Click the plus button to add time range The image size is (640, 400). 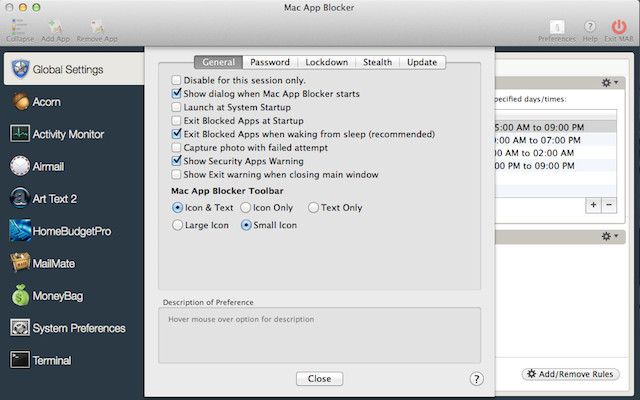point(593,204)
